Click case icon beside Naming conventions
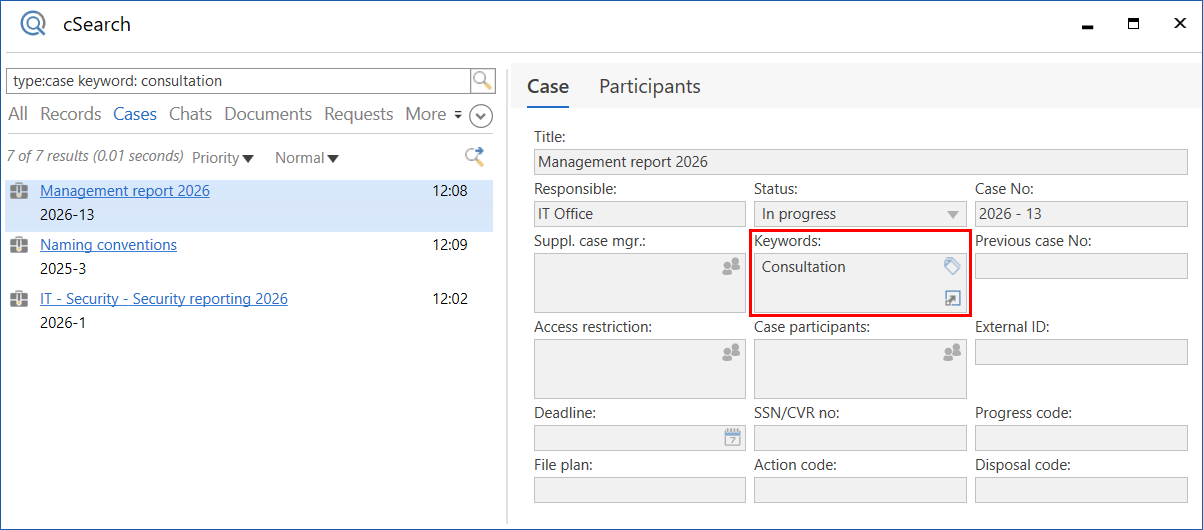The height and width of the screenshot is (530, 1203). click(x=19, y=244)
